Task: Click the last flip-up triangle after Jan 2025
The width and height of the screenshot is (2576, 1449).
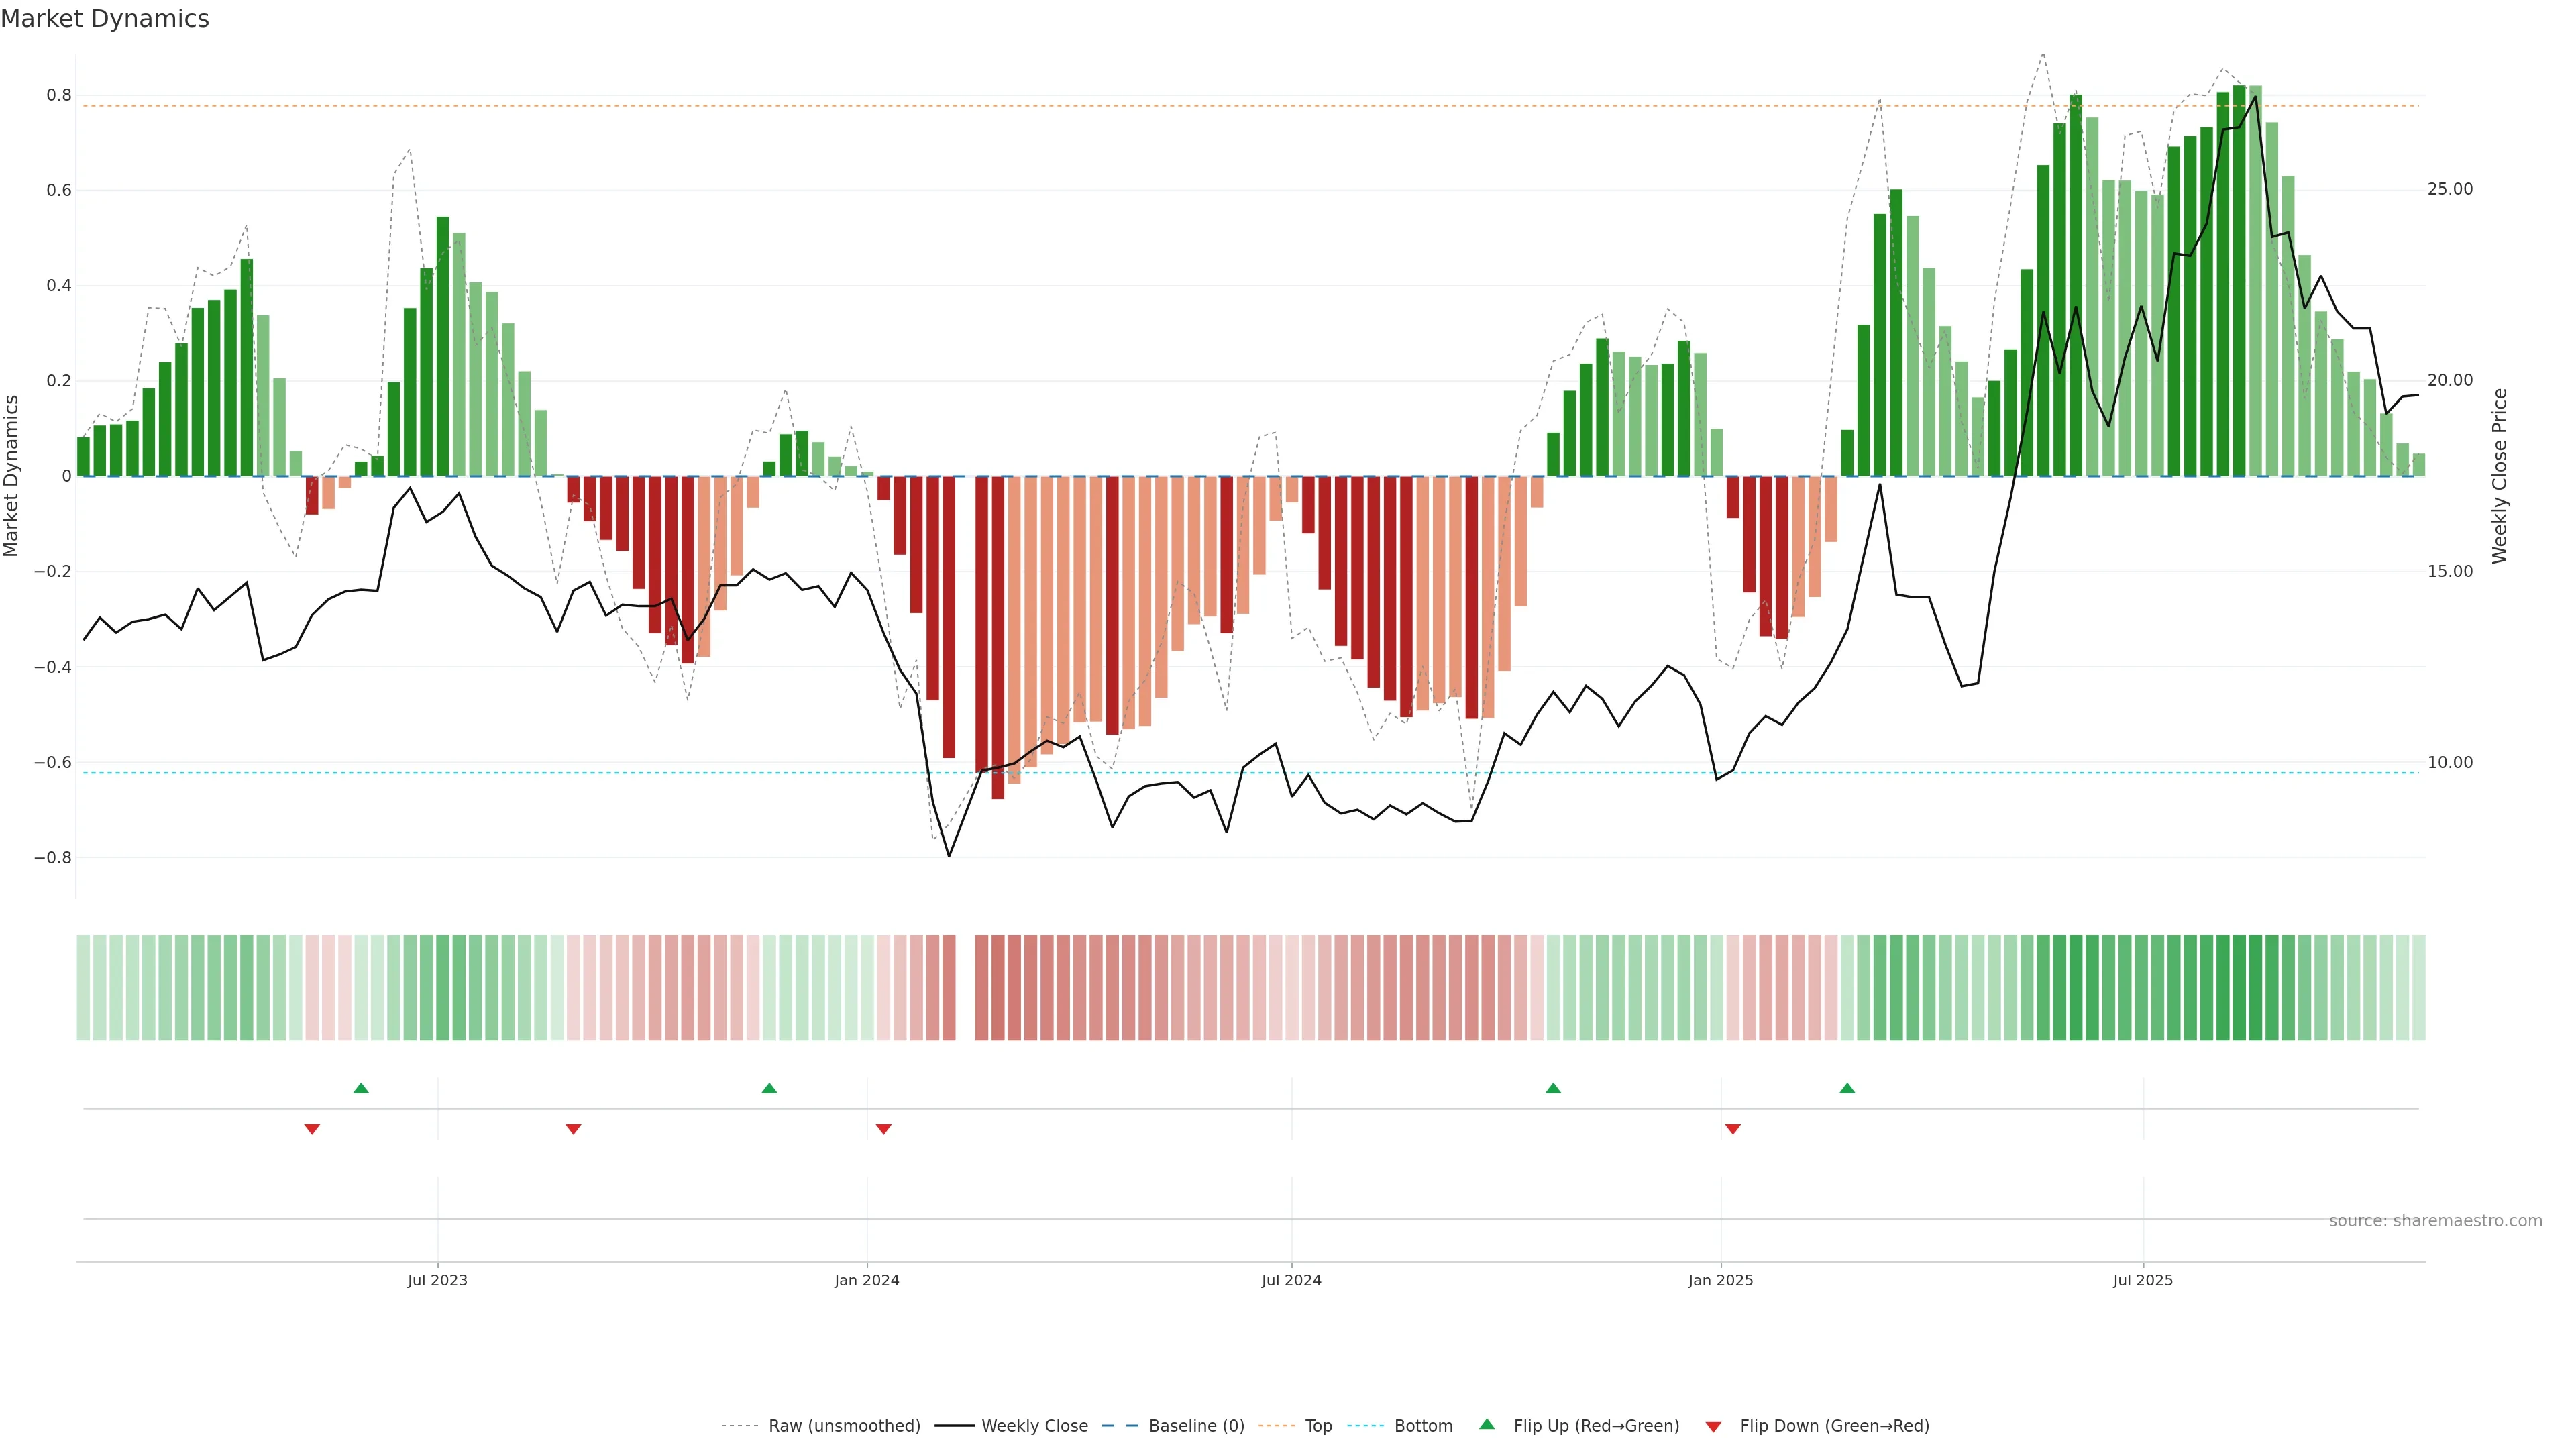Action: click(x=1847, y=1088)
